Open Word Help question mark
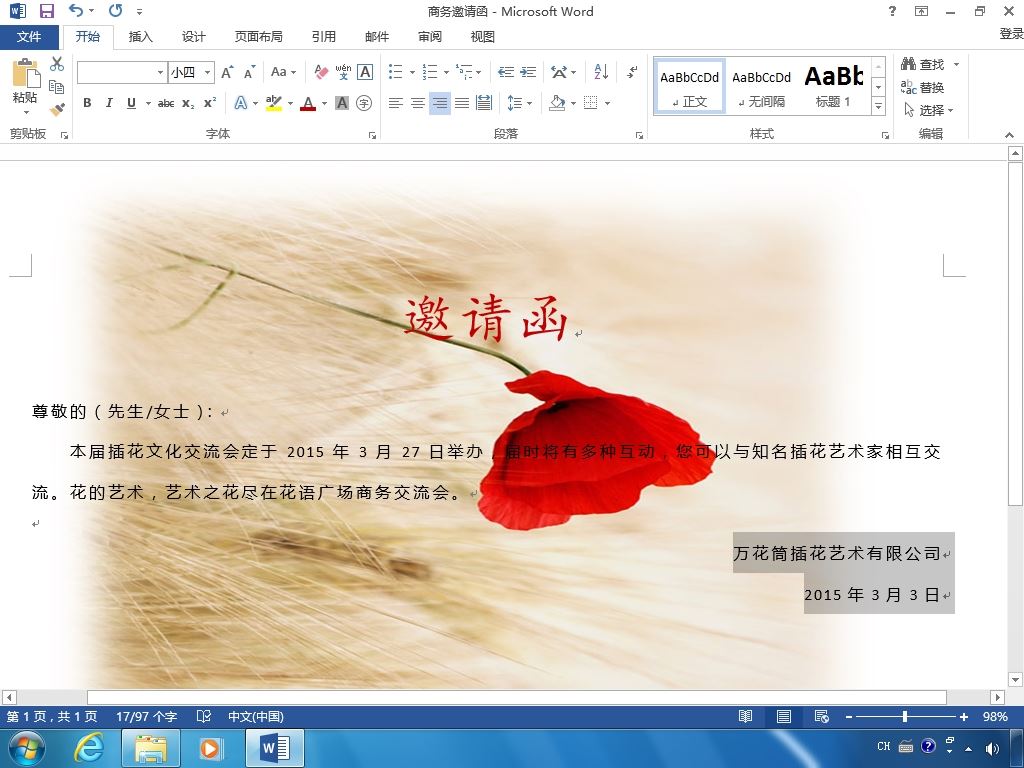 pyautogui.click(x=892, y=10)
